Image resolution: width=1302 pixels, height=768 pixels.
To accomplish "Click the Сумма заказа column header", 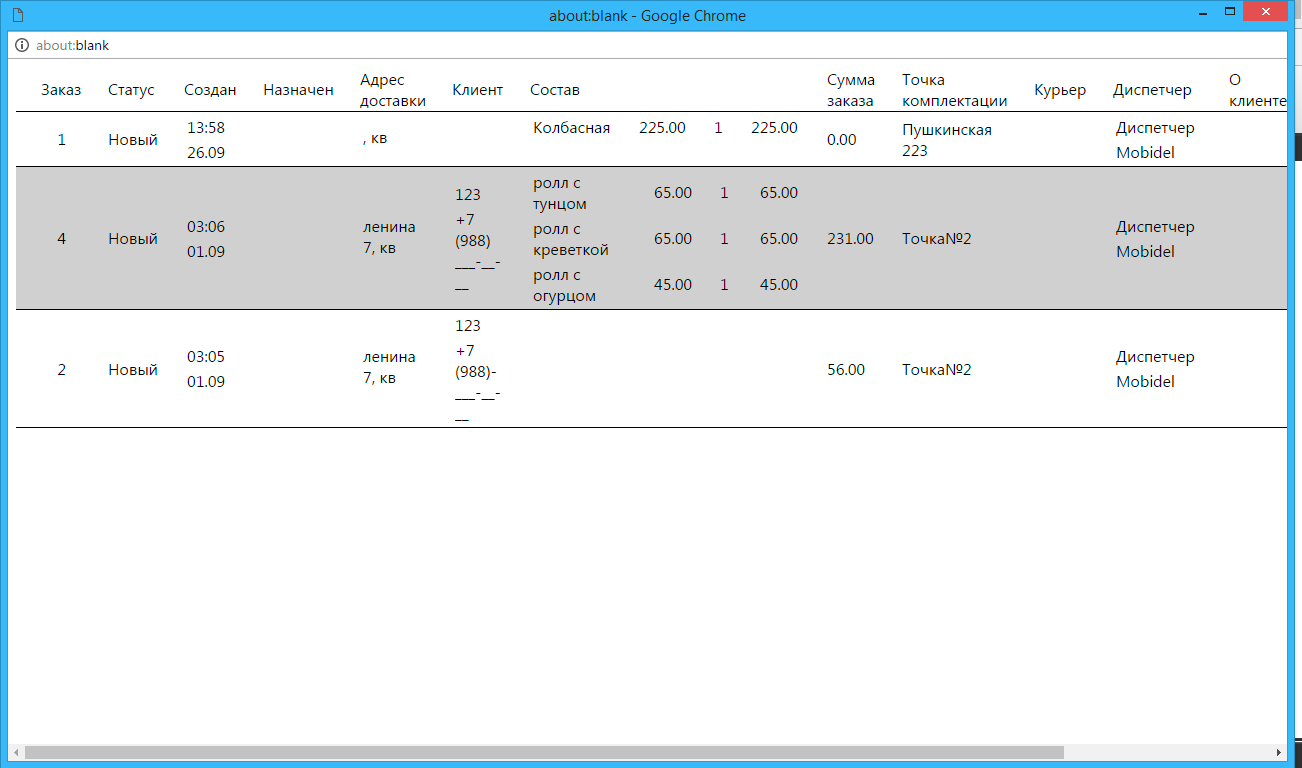I will click(x=851, y=90).
